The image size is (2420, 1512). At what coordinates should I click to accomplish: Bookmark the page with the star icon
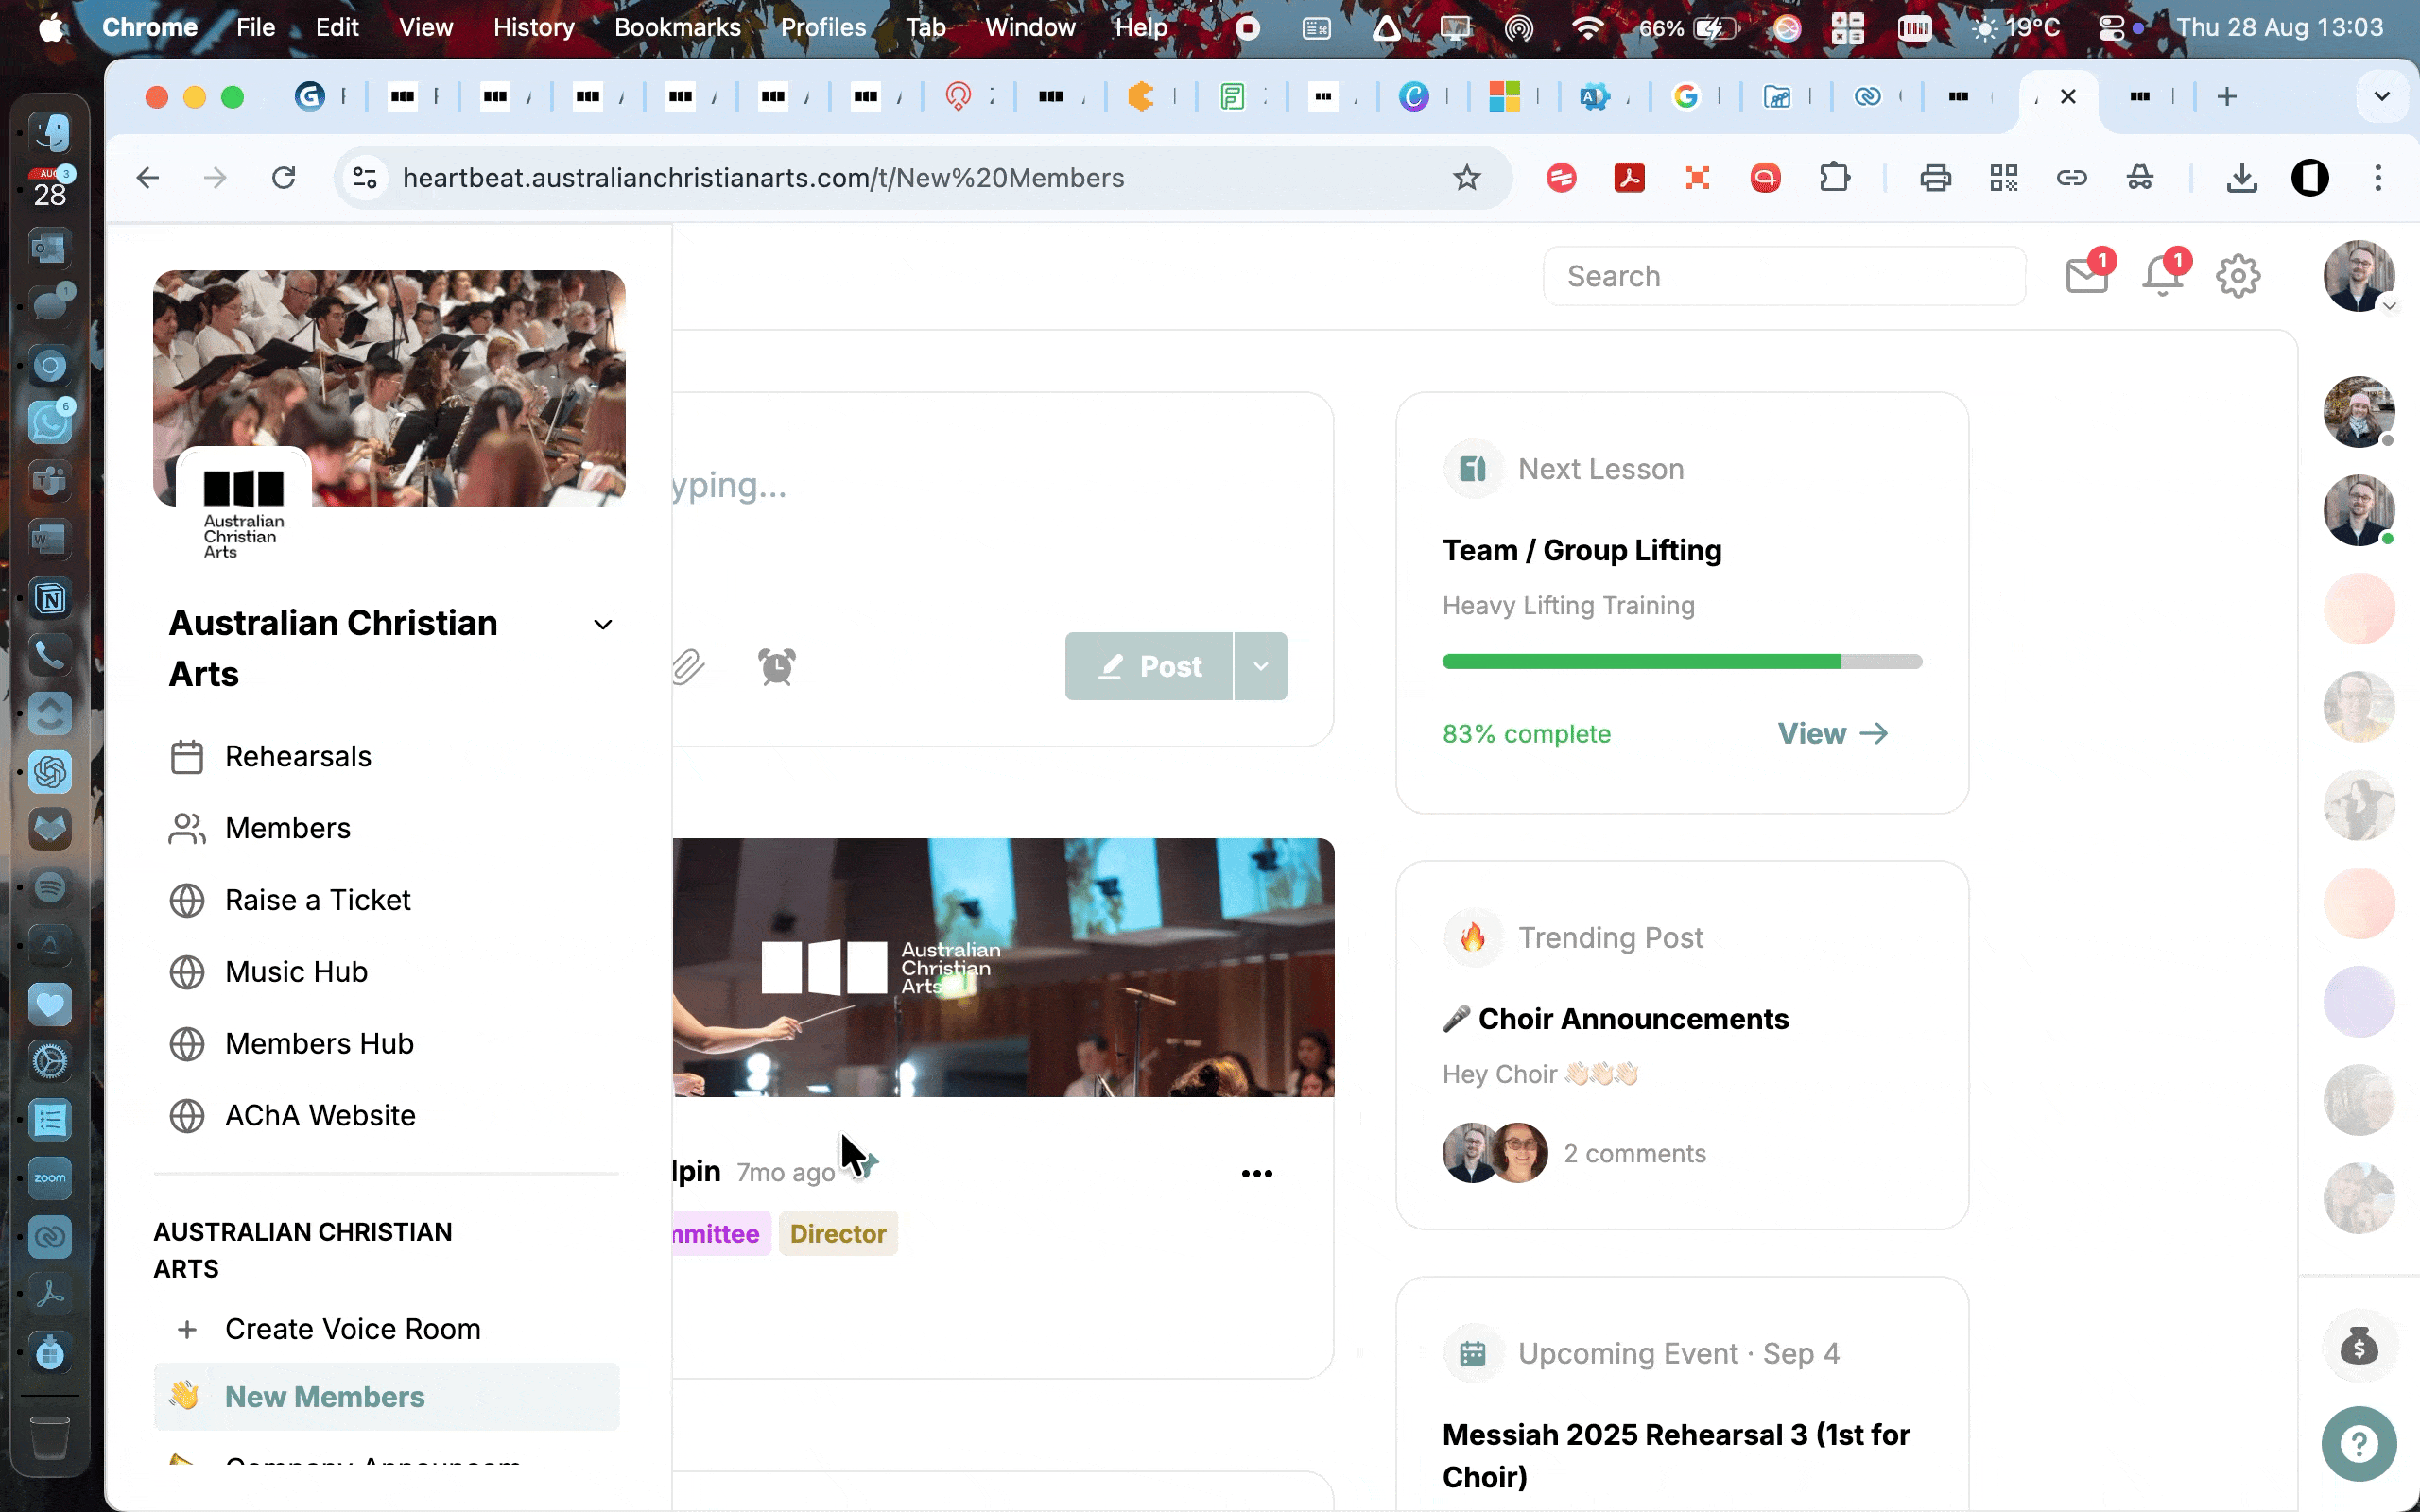(x=1467, y=178)
